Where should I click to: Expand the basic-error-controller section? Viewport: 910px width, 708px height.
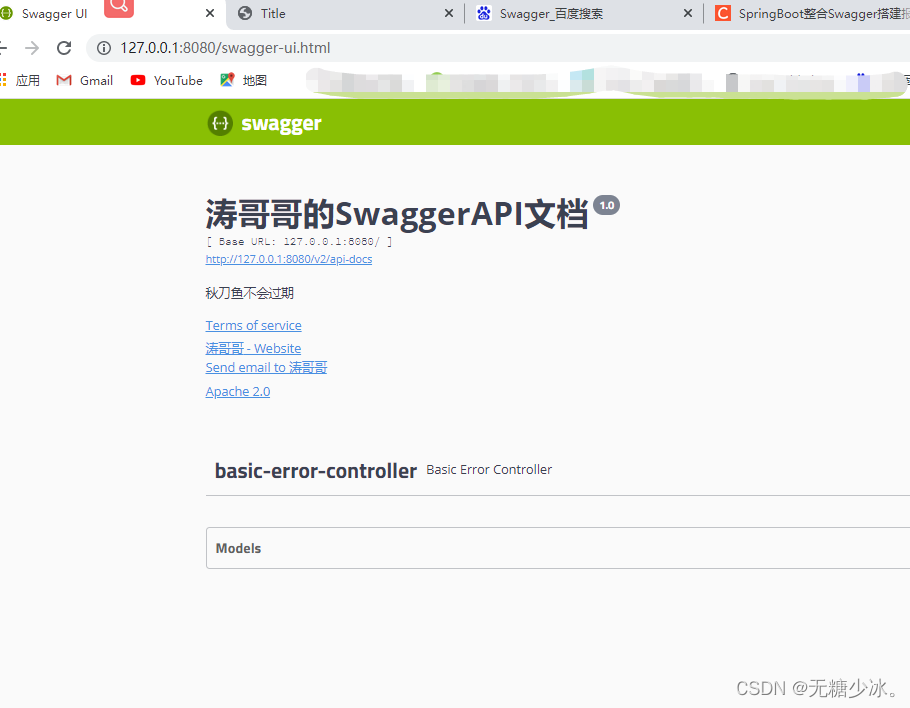pyautogui.click(x=315, y=470)
